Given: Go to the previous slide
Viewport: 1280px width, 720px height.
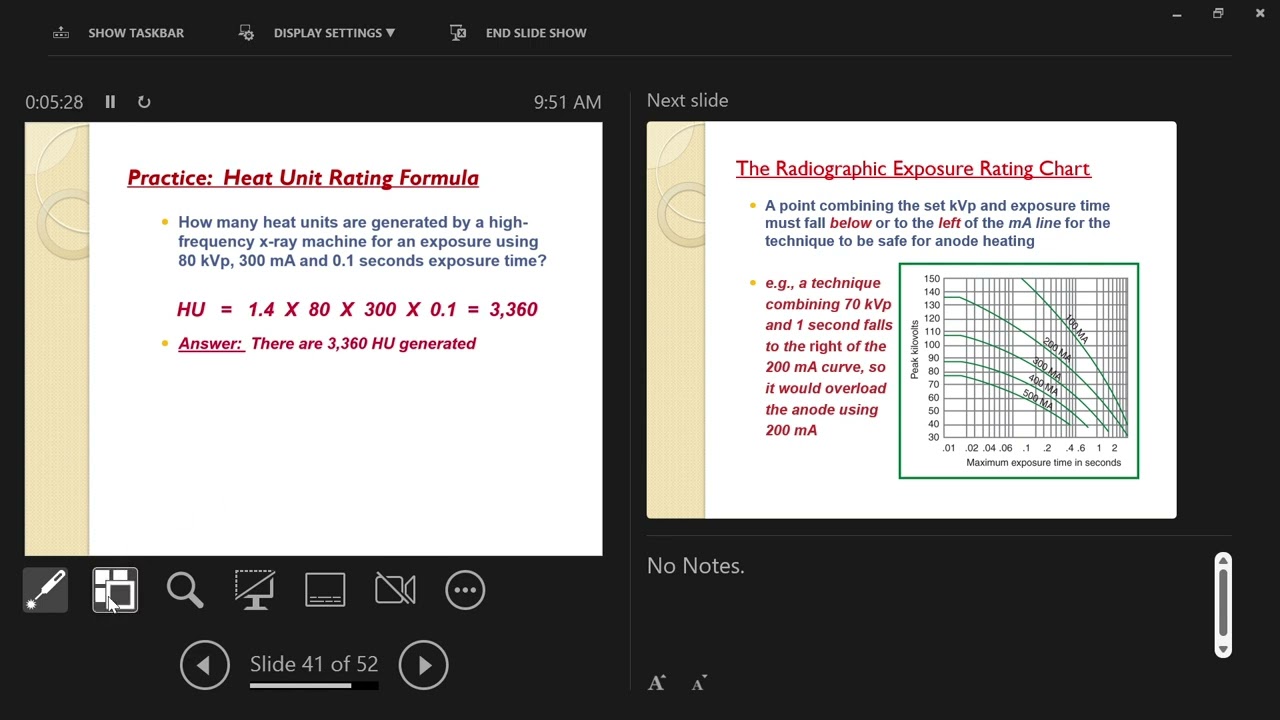Looking at the screenshot, I should [205, 665].
